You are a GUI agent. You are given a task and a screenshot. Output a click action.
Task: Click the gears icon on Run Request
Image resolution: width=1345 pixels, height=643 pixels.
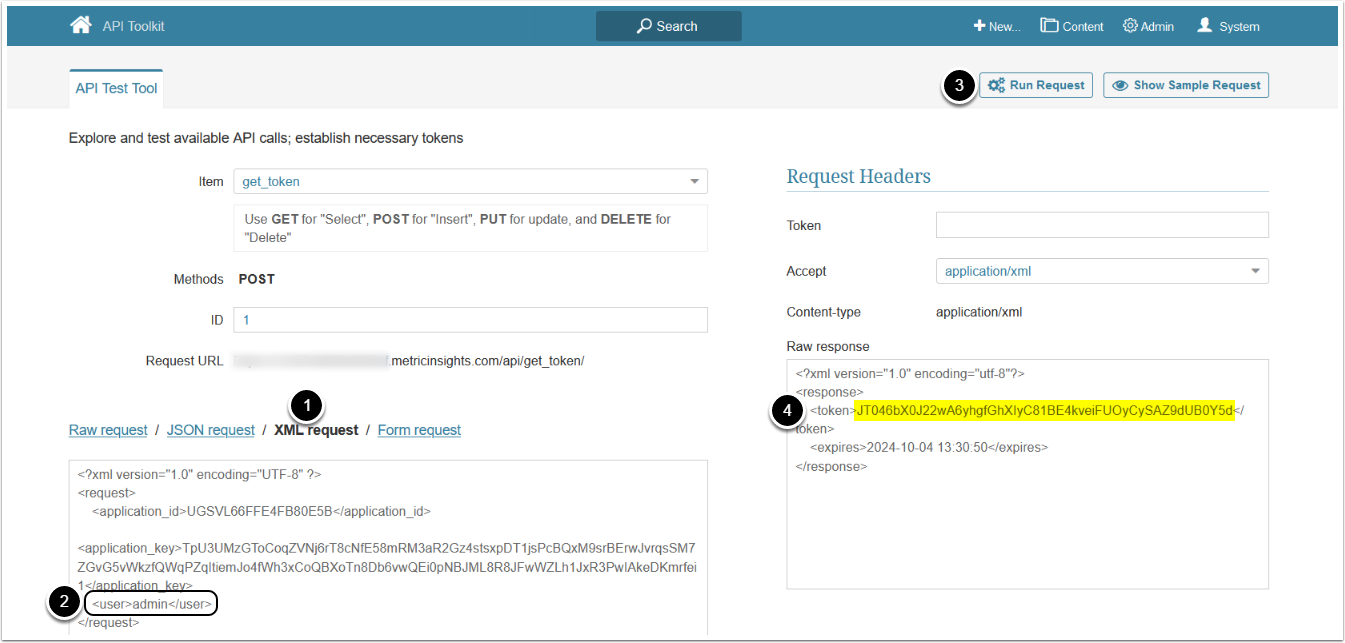996,85
